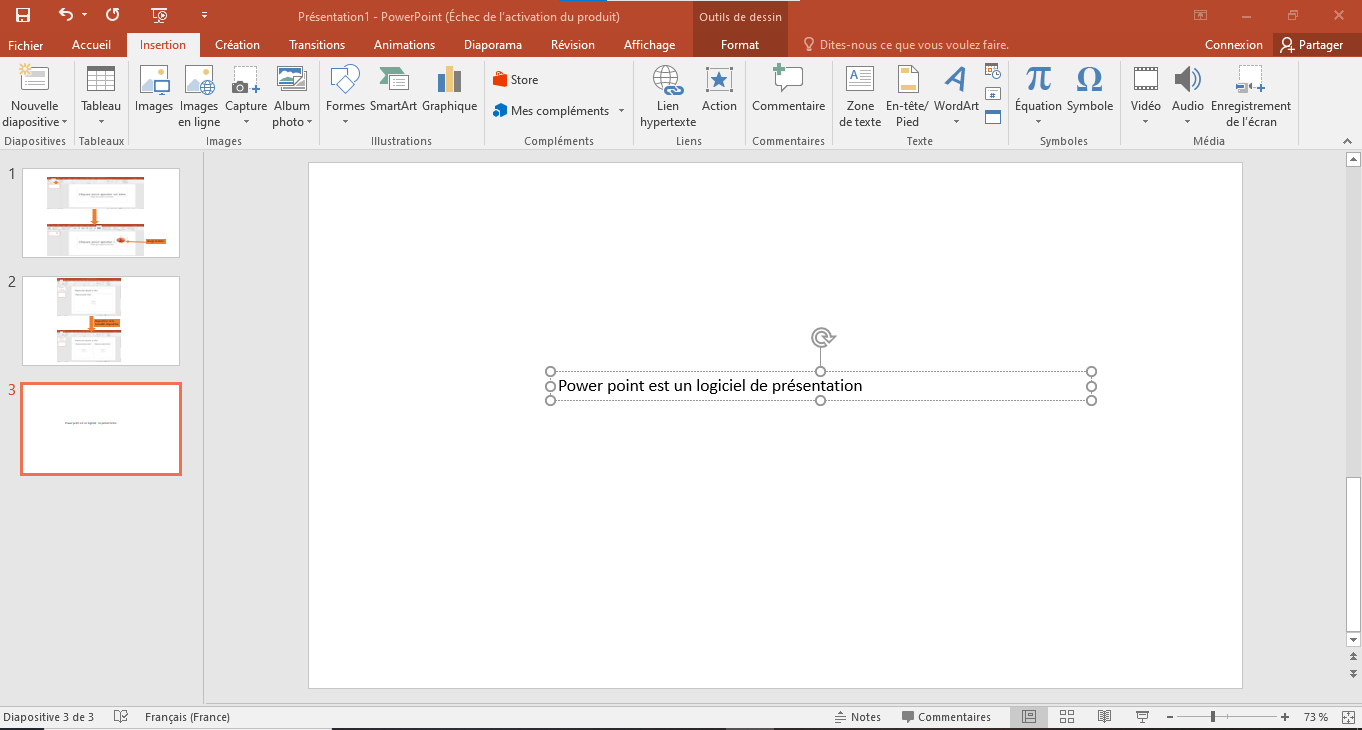Select slide 1 thumbnail
This screenshot has width=1362, height=730.
pyautogui.click(x=101, y=213)
